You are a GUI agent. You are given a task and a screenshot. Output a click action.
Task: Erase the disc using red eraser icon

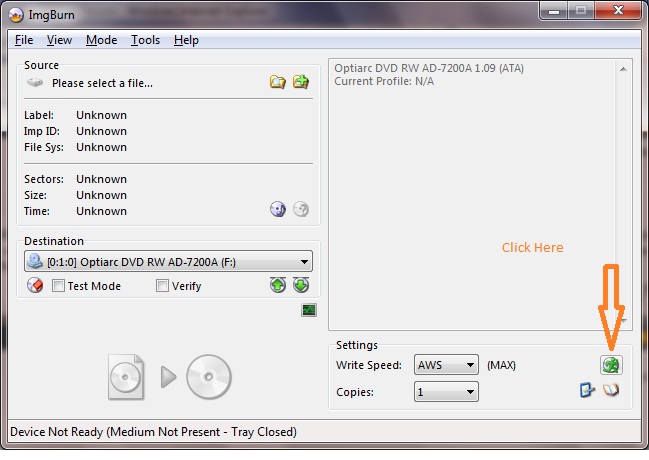click(x=35, y=285)
